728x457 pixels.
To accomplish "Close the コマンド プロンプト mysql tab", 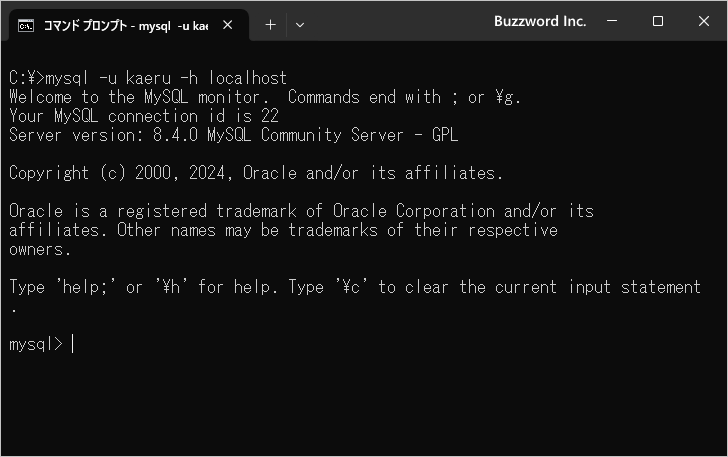I will (x=228, y=25).
